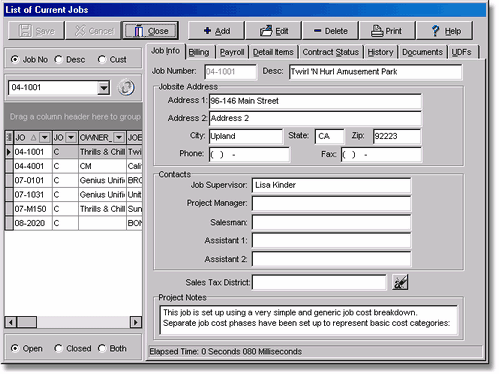The height and width of the screenshot is (374, 499).
Task: Open the second JO column filter dropdown
Action: pyautogui.click(x=71, y=137)
